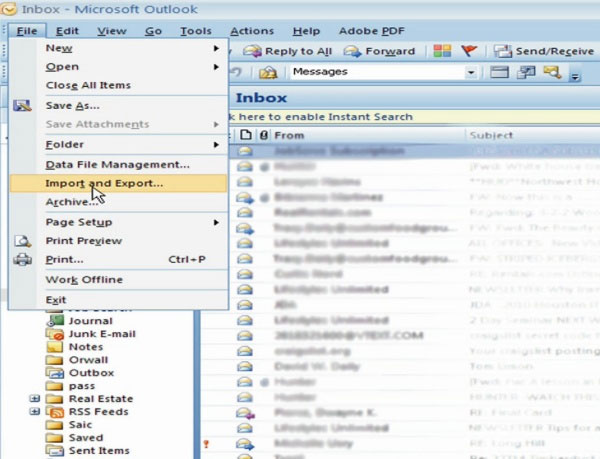
Task: Click the RSS Feeds orange icon
Action: pyautogui.click(x=55, y=412)
